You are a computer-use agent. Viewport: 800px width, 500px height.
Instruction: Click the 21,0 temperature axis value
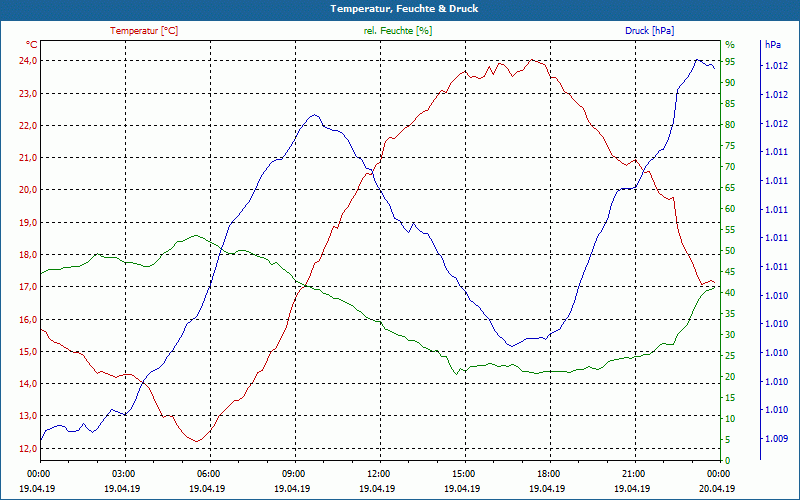click(28, 158)
